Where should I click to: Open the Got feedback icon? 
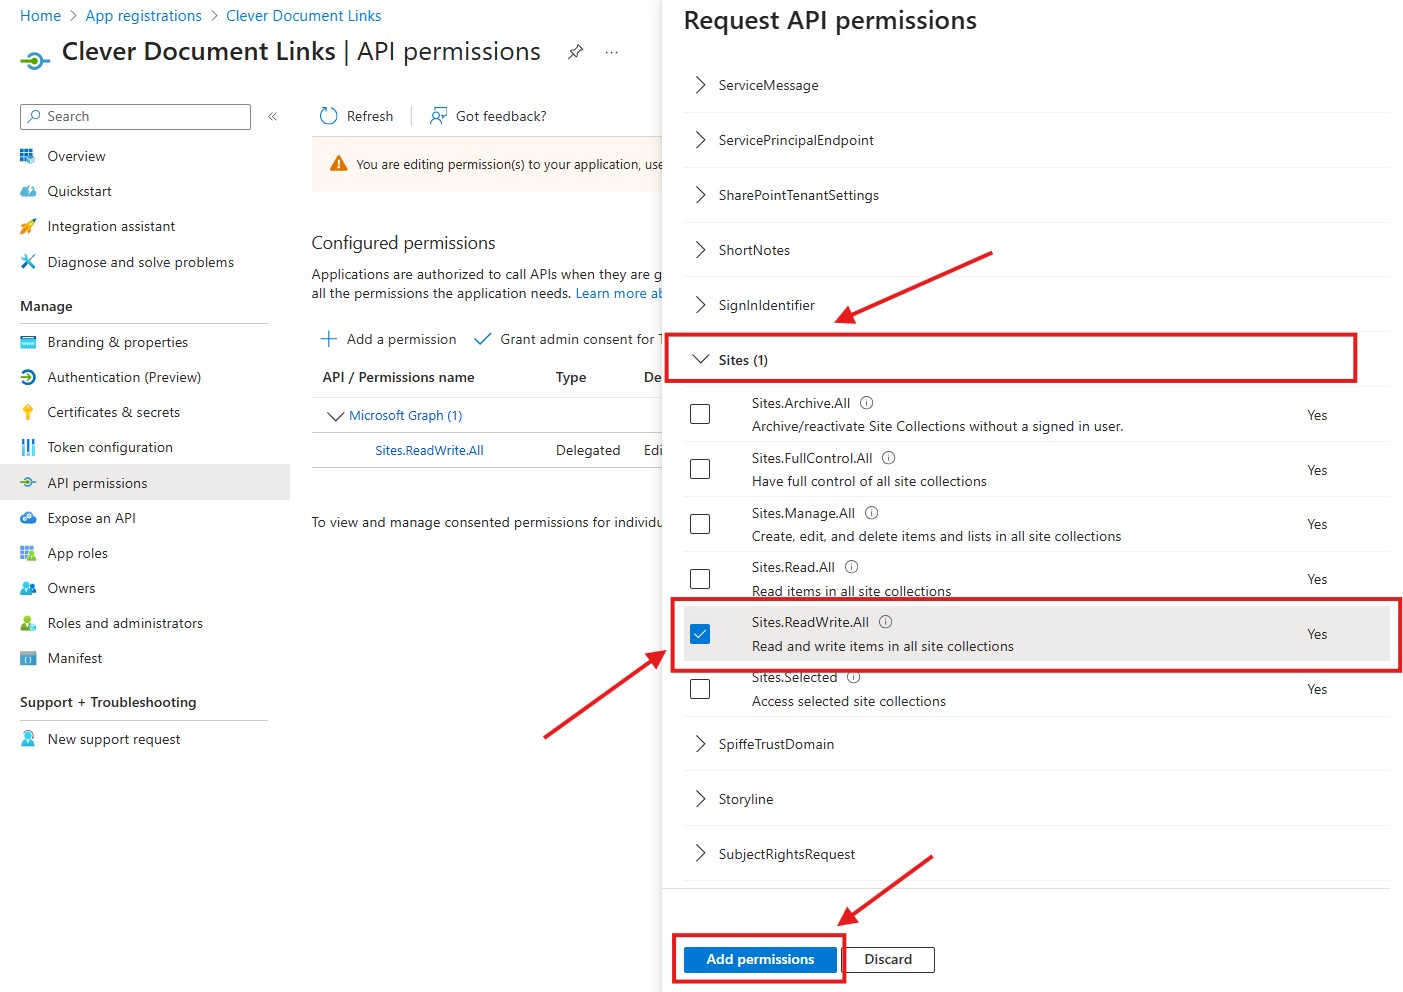pos(438,116)
